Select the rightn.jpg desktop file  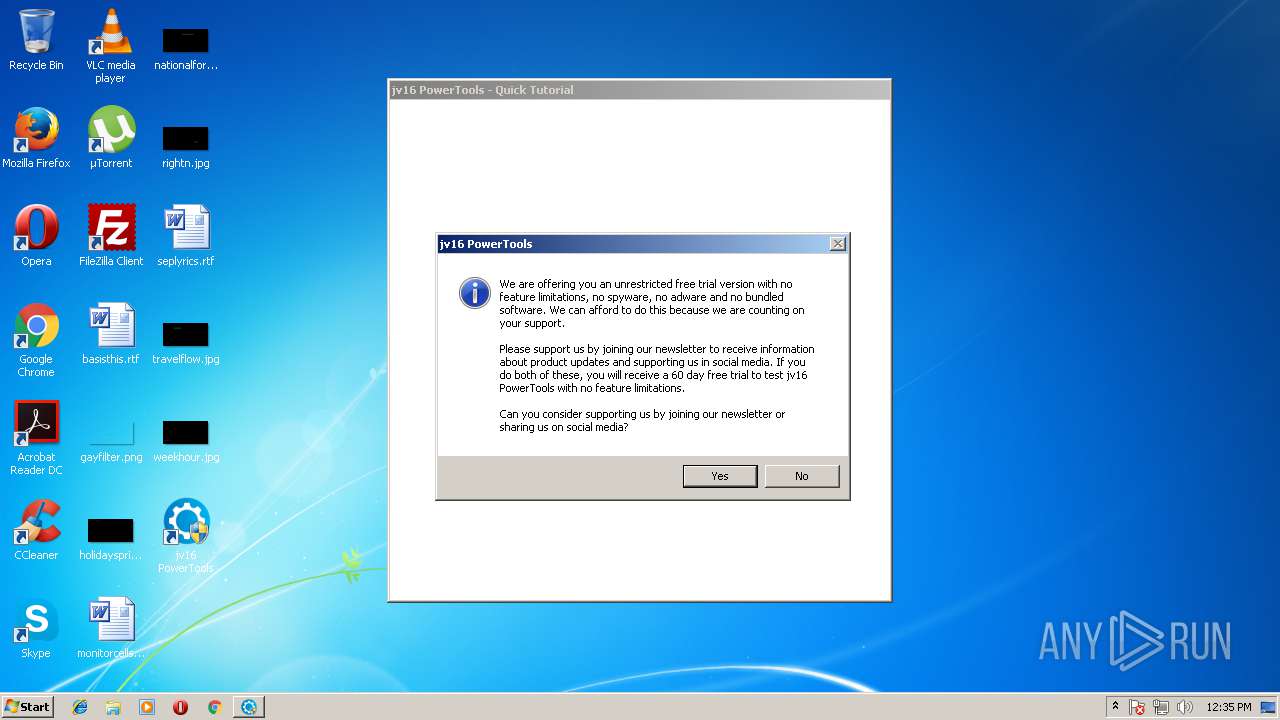(186, 146)
